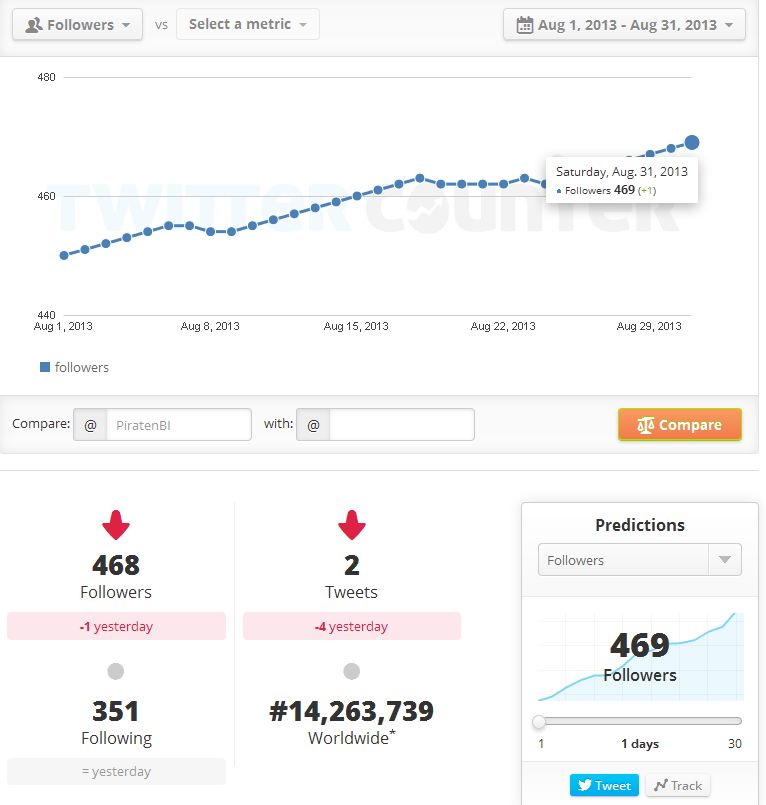Click the #14,263,739 Worldwide rank
This screenshot has width=766, height=805.
click(x=351, y=711)
